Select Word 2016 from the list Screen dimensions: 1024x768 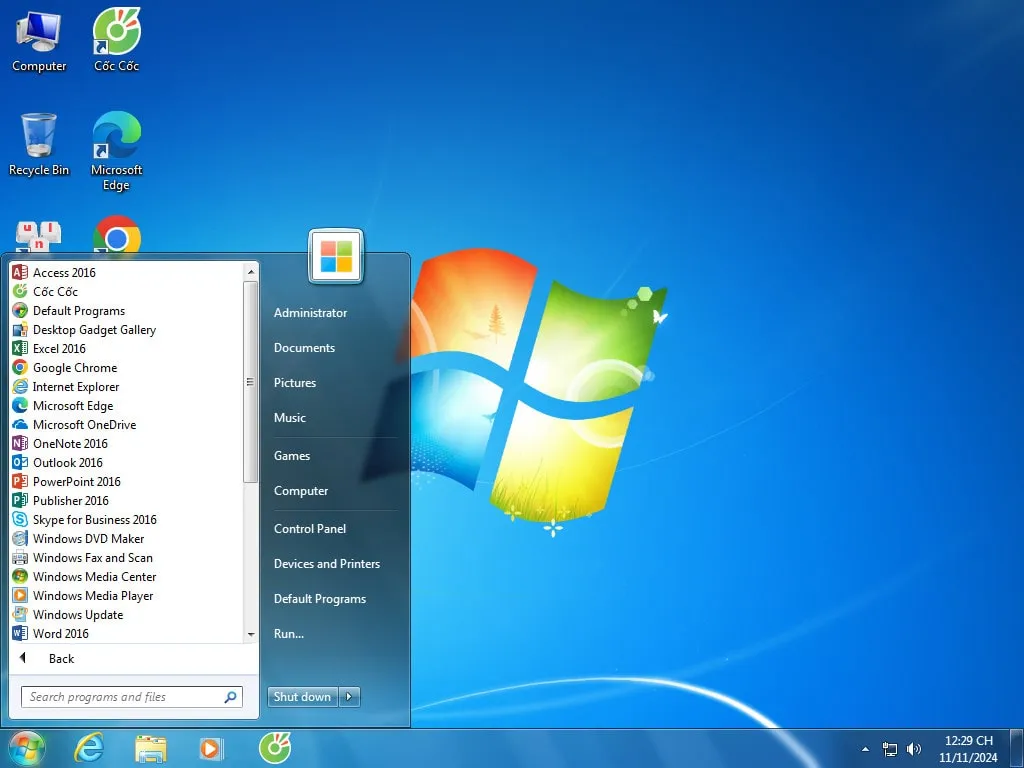[x=60, y=634]
